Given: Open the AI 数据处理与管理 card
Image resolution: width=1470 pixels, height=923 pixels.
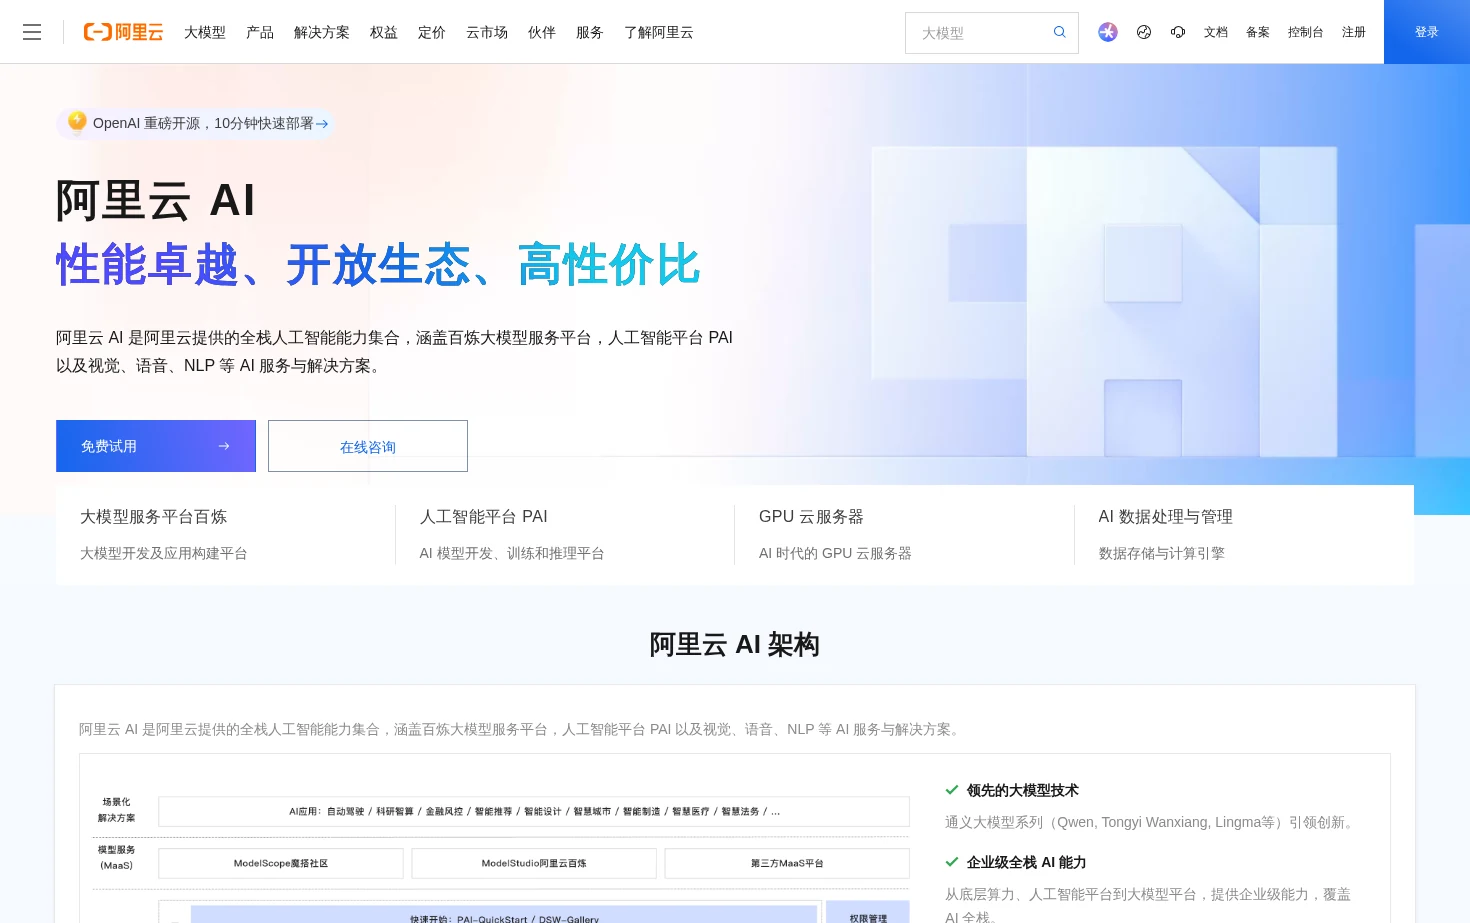Looking at the screenshot, I should tap(1244, 535).
